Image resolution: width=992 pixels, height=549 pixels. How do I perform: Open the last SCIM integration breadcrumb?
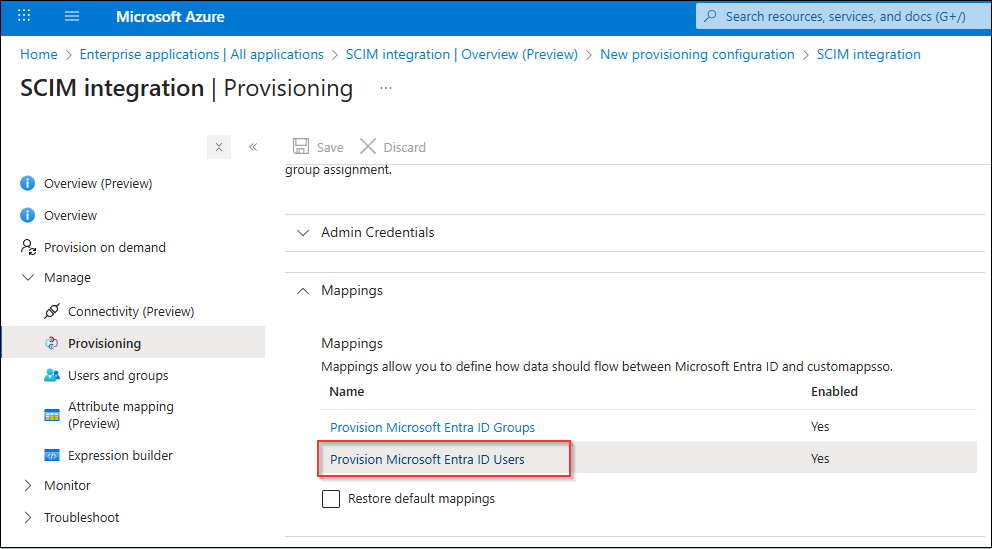(x=869, y=54)
